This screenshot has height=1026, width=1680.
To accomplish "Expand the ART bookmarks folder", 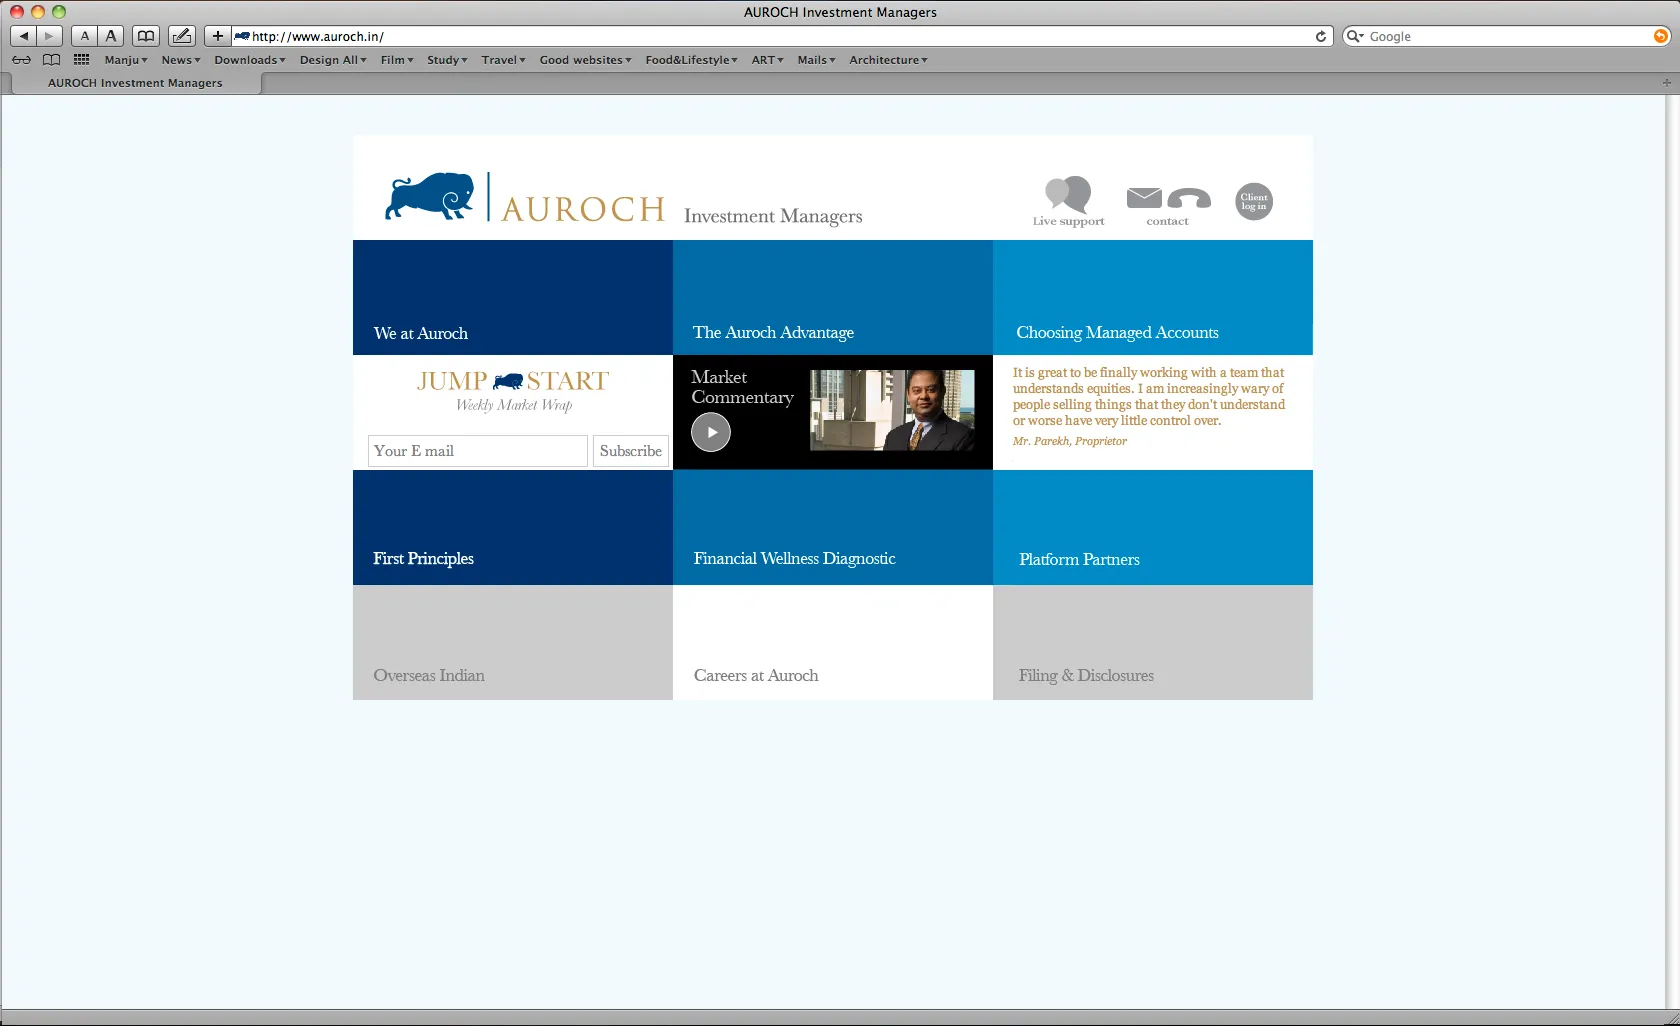I will [x=768, y=60].
